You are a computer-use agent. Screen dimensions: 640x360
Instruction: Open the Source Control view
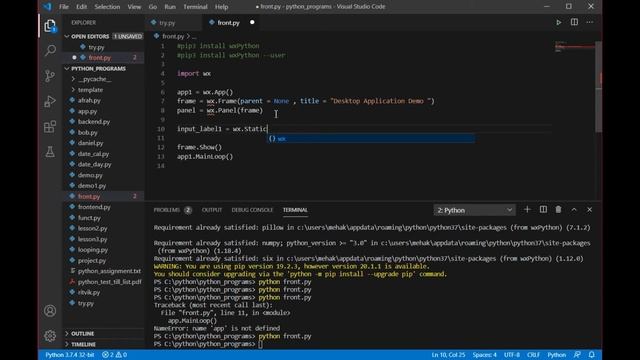[50, 76]
